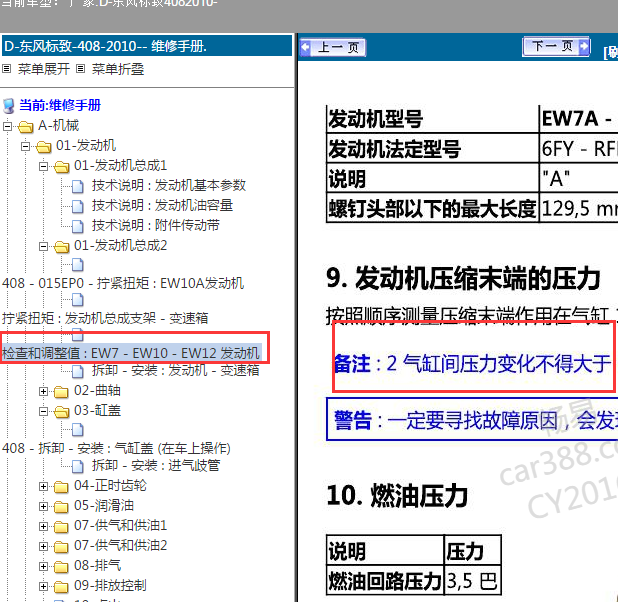Image resolution: width=618 pixels, height=602 pixels.
Task: Click page icon of 技术说明:附件传动带
Action: tap(78, 226)
